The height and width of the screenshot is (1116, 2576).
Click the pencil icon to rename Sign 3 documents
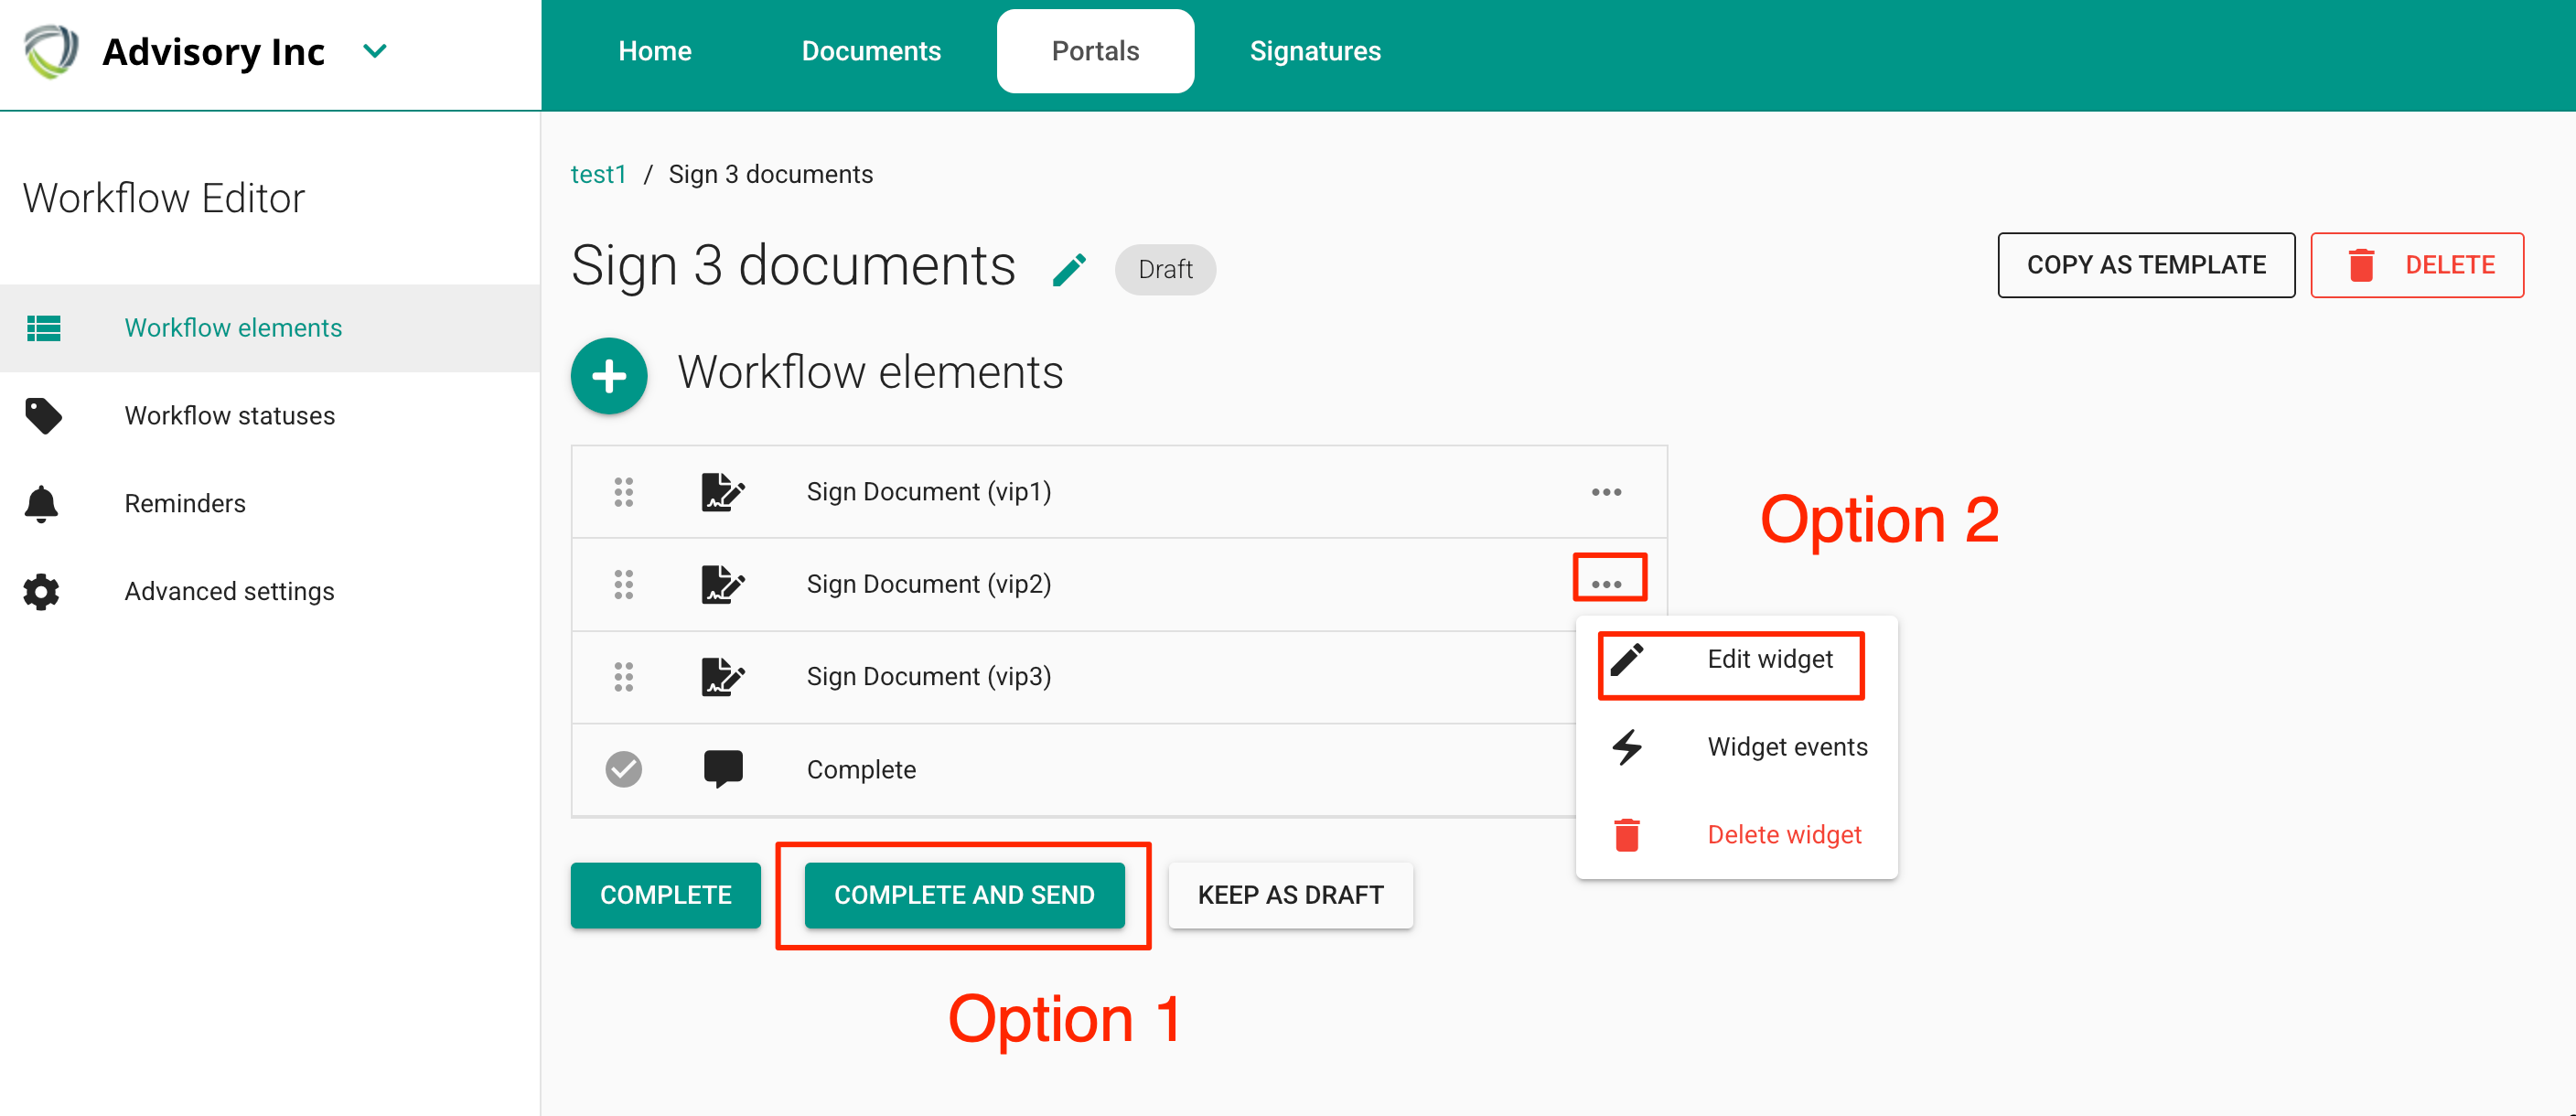(1070, 268)
